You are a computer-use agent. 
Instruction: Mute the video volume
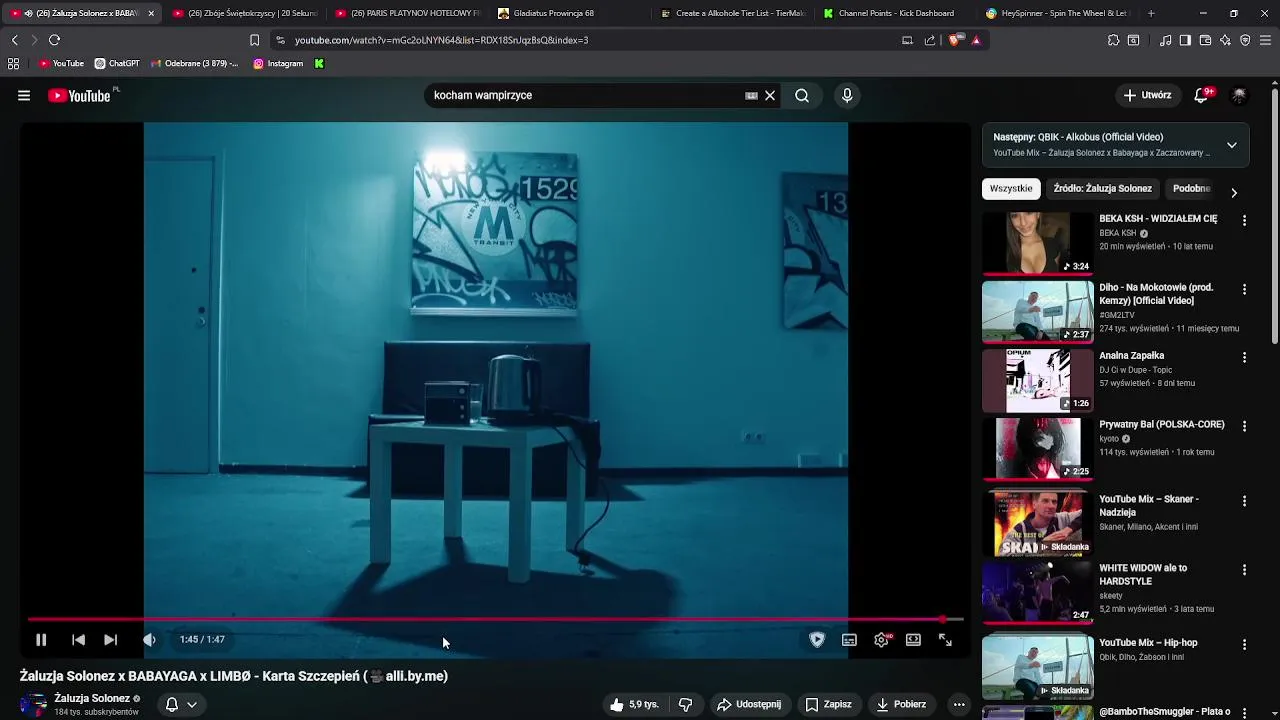(x=149, y=640)
